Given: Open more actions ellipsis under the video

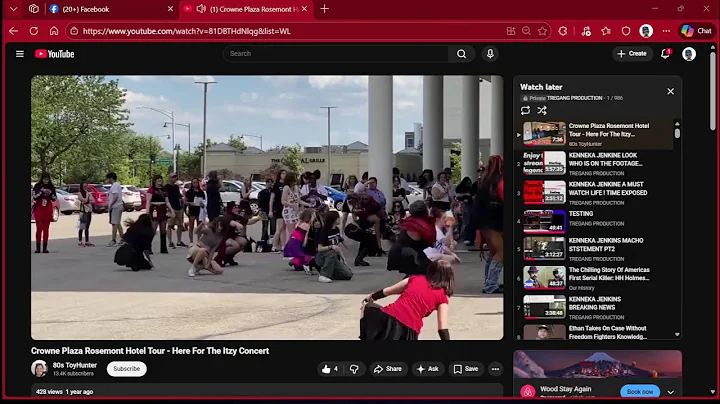Looking at the screenshot, I should (495, 369).
